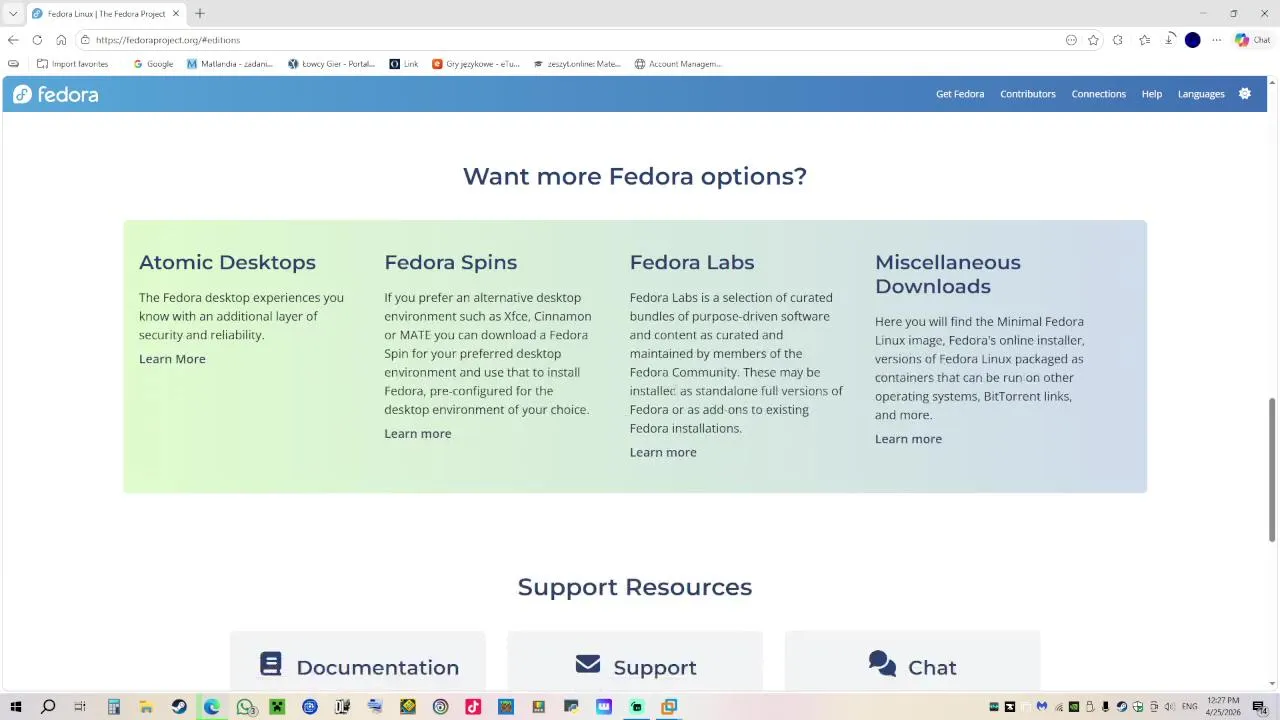The height and width of the screenshot is (720, 1280).
Task: Open Copilot Chat button
Action: (x=1252, y=40)
